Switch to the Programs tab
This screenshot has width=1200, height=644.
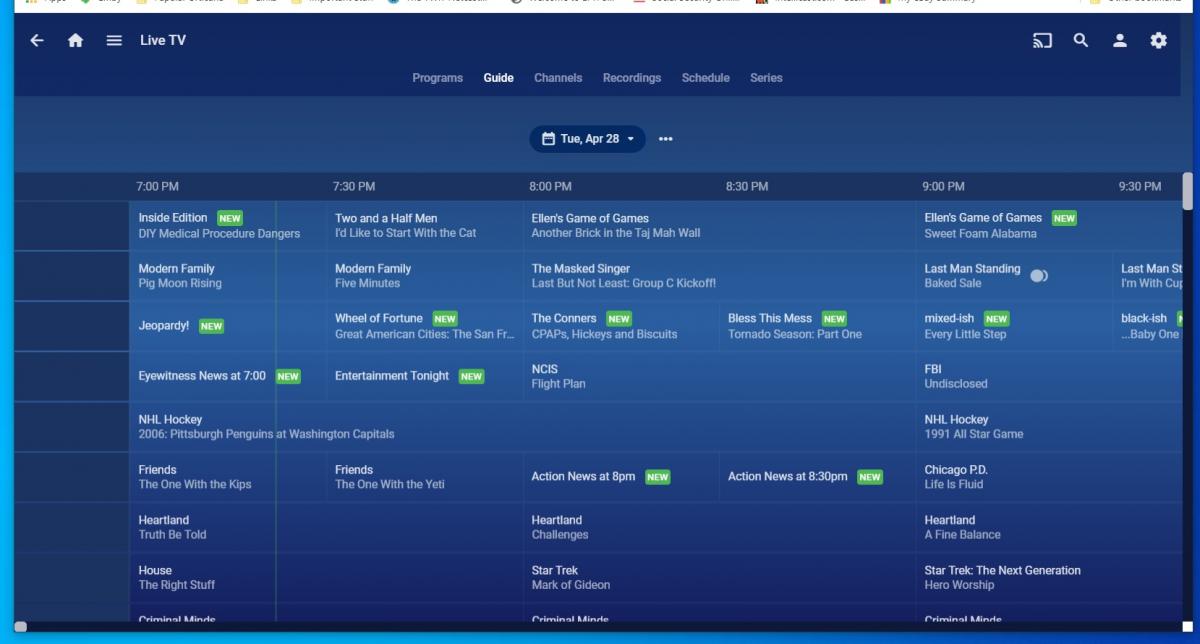click(438, 78)
